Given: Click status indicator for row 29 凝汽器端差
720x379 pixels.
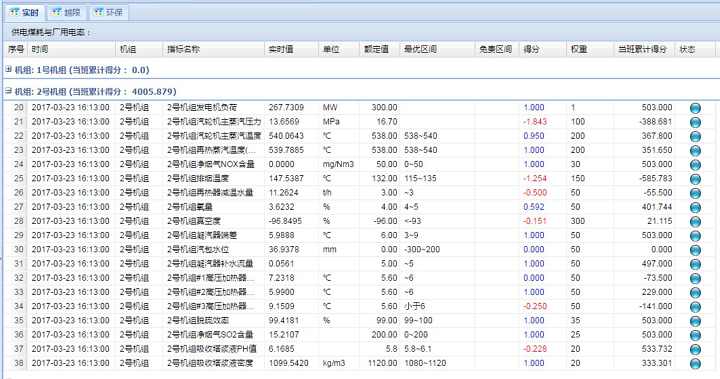Looking at the screenshot, I should [695, 236].
